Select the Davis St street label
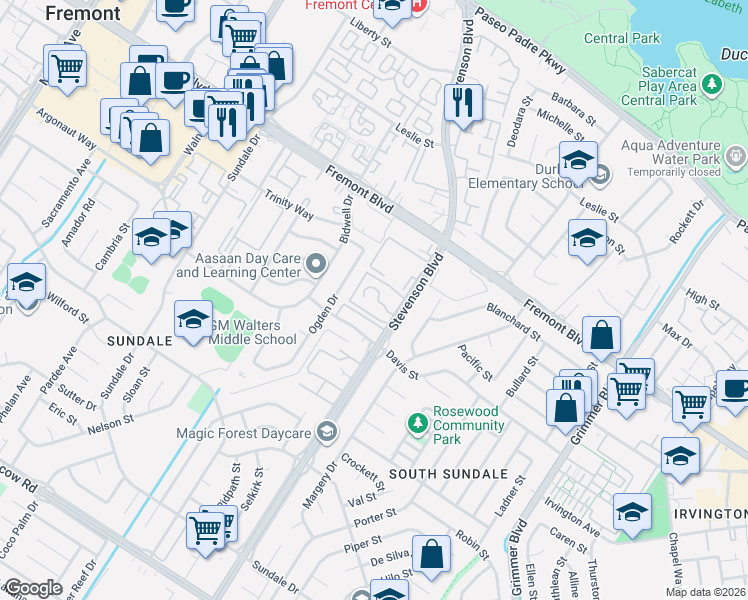748x600 pixels. 402,365
